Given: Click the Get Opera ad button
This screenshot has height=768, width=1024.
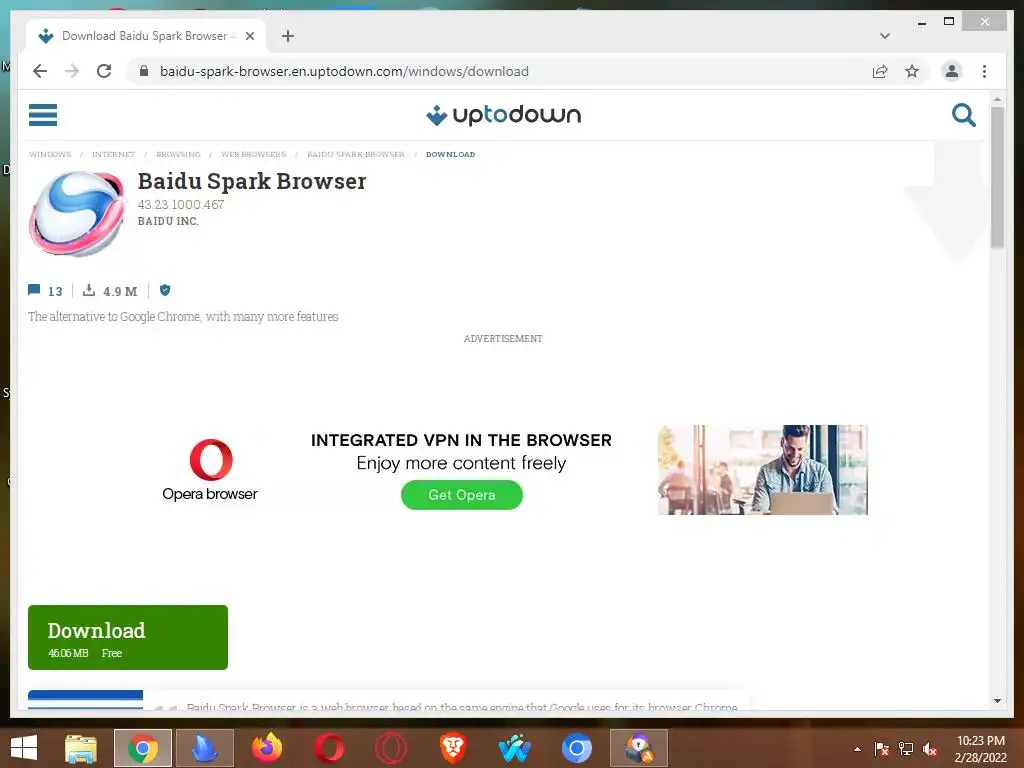Looking at the screenshot, I should pyautogui.click(x=462, y=495).
